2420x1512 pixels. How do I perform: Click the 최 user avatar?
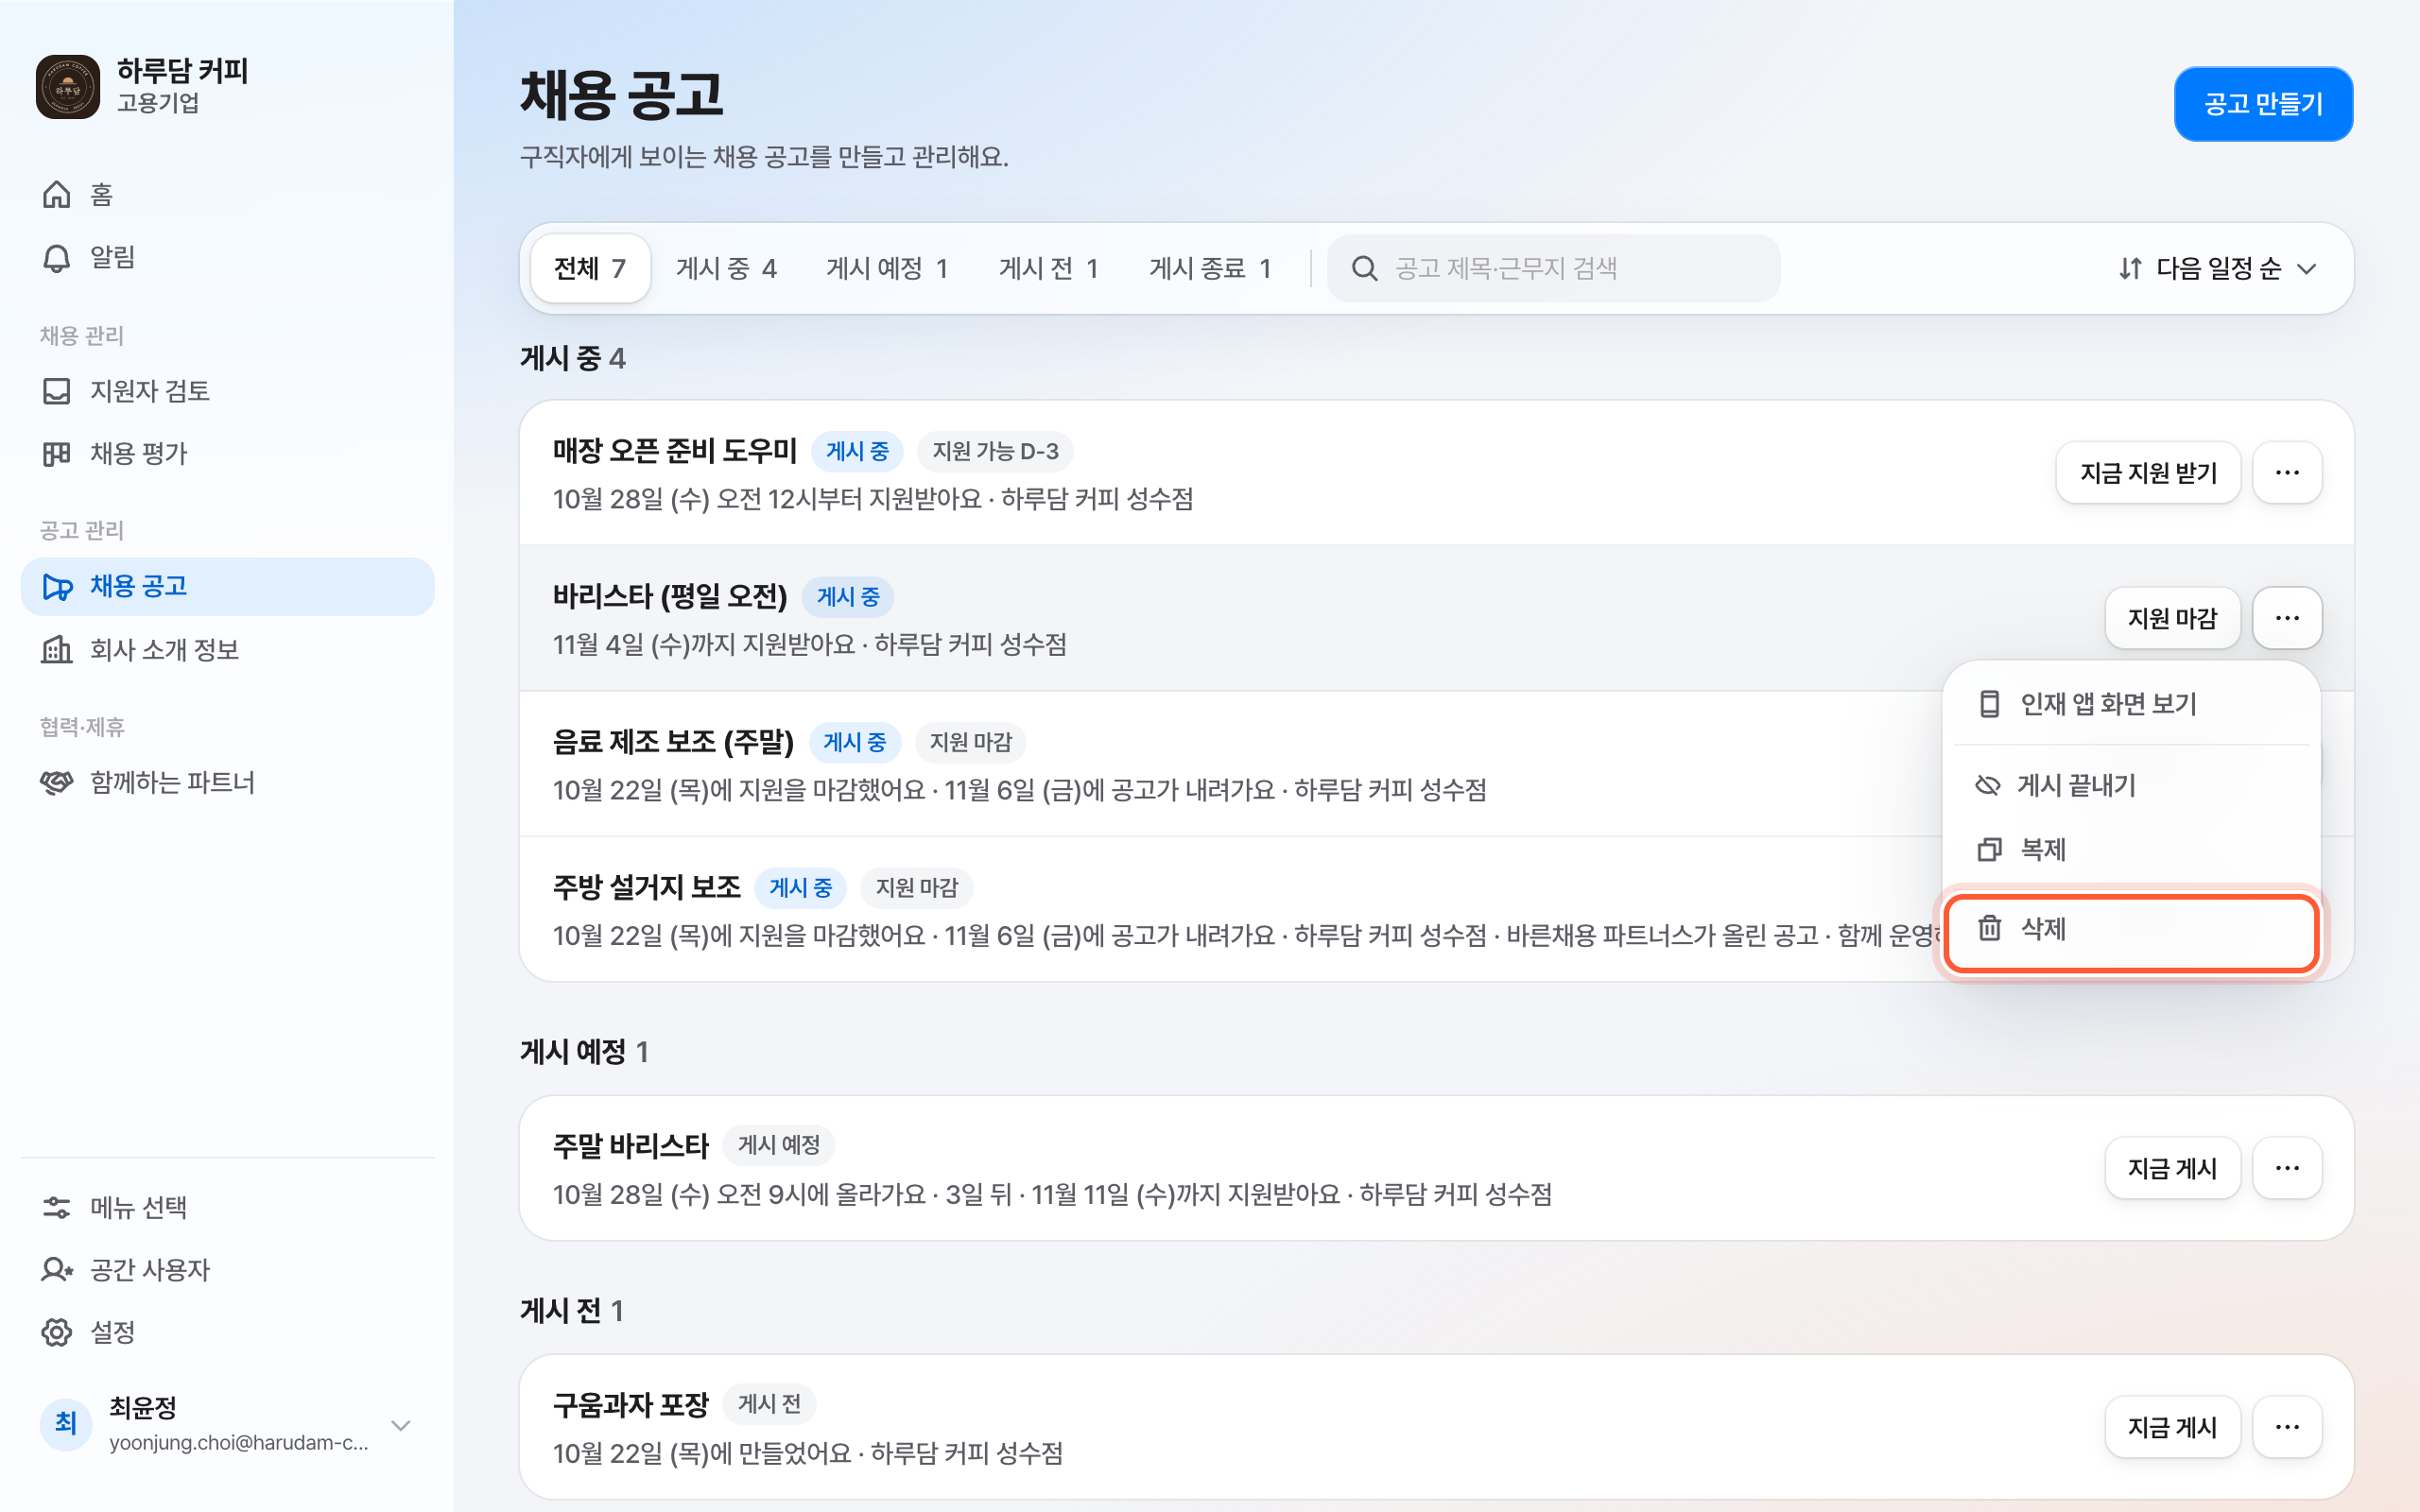pyautogui.click(x=66, y=1424)
